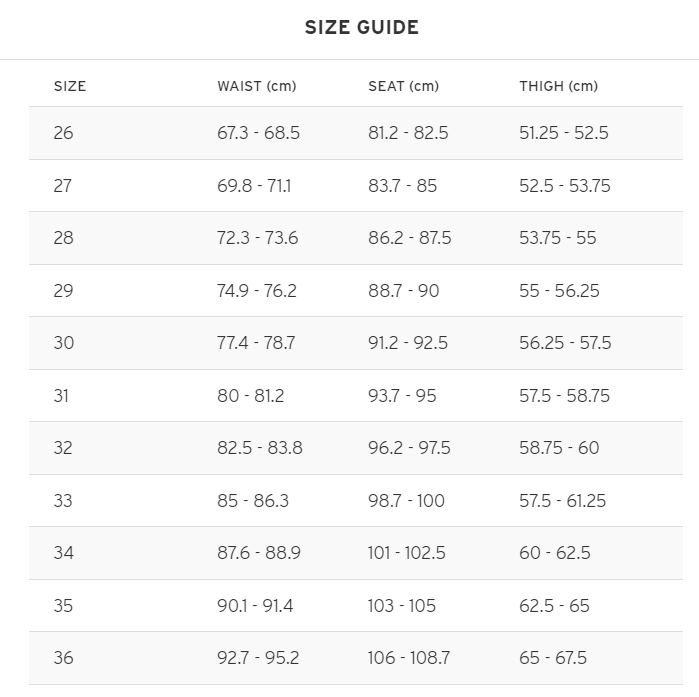Click thigh value 51.25 - 52.5
Viewport: 699px width, 697px height.
[564, 133]
